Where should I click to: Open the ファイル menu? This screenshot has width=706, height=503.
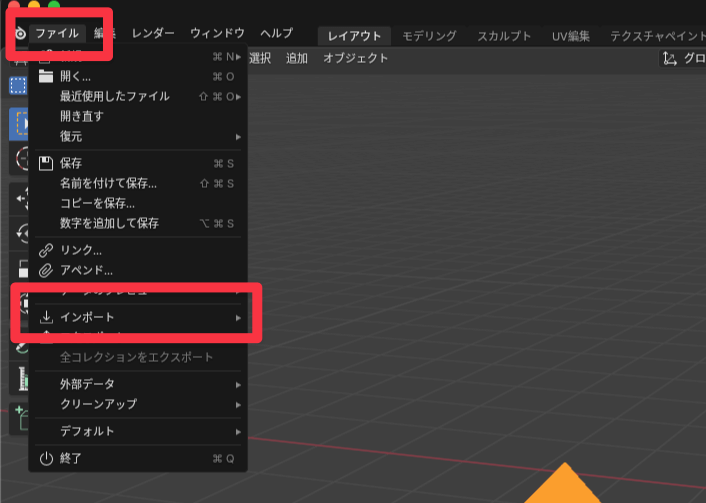point(57,33)
